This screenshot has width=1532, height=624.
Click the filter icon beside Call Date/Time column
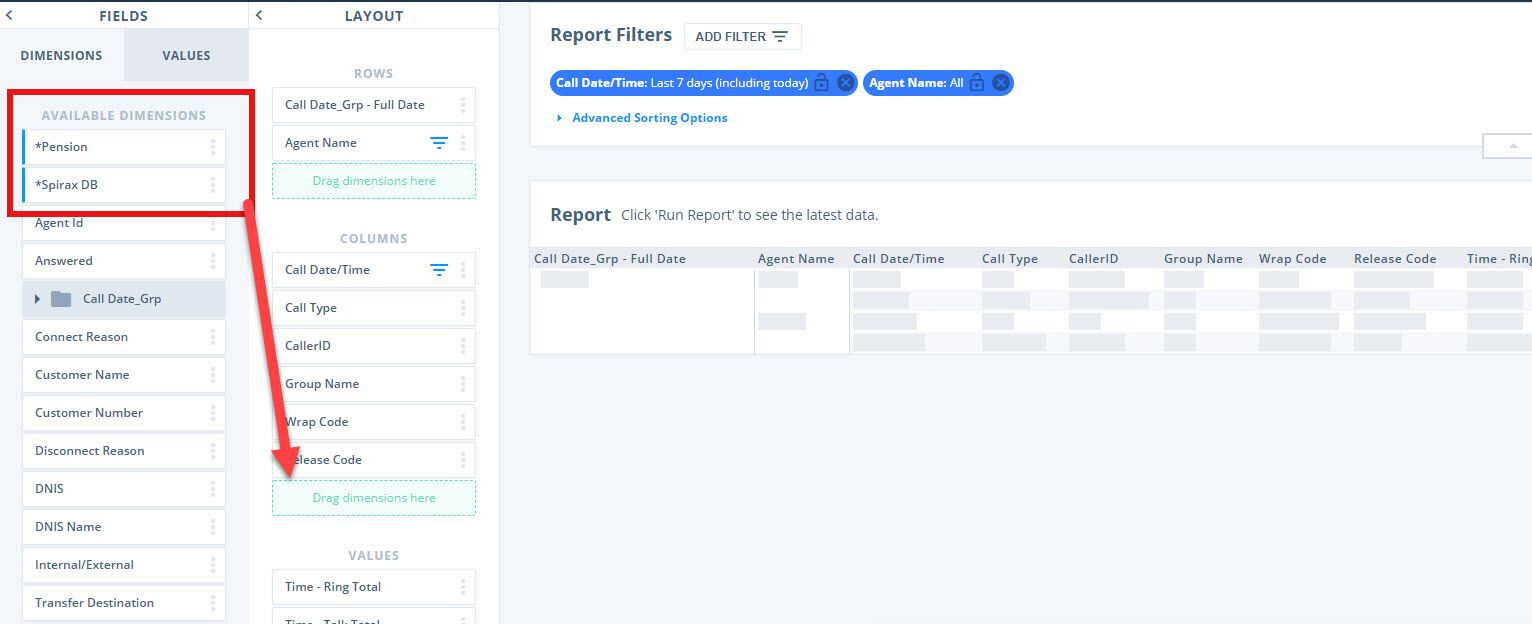point(438,269)
